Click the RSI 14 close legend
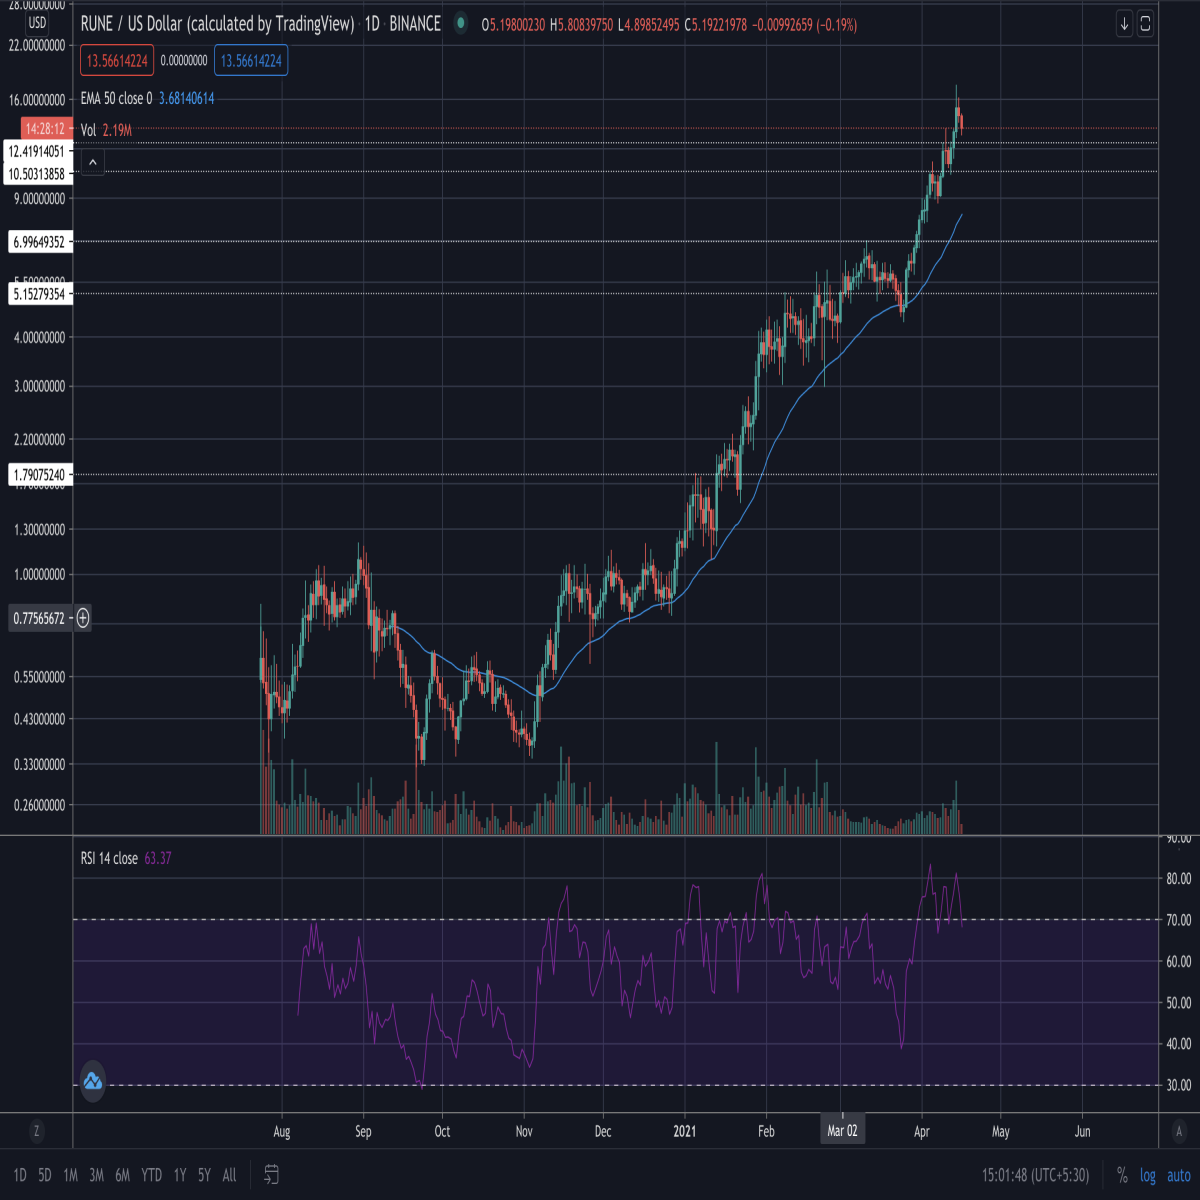Screen dimensions: 1200x1200 tap(109, 858)
